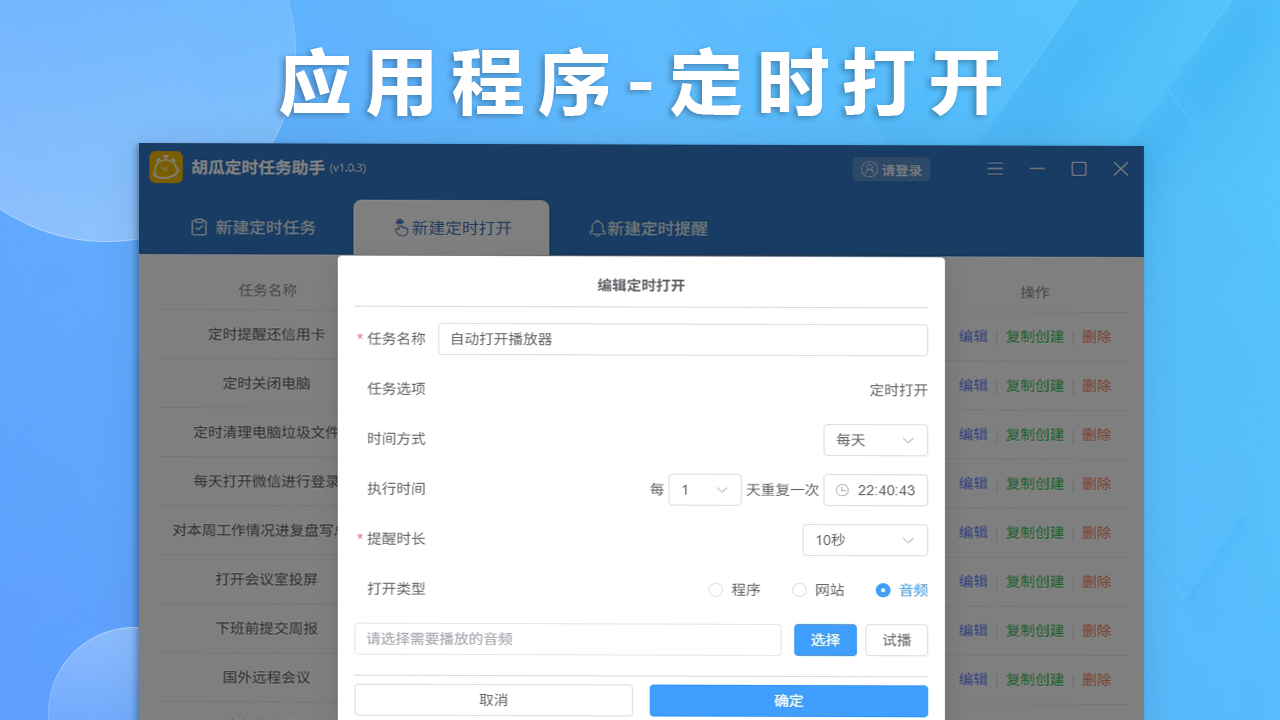
Task: Click the clipboard icon on 新建定时任务 tab
Action: coord(198,227)
